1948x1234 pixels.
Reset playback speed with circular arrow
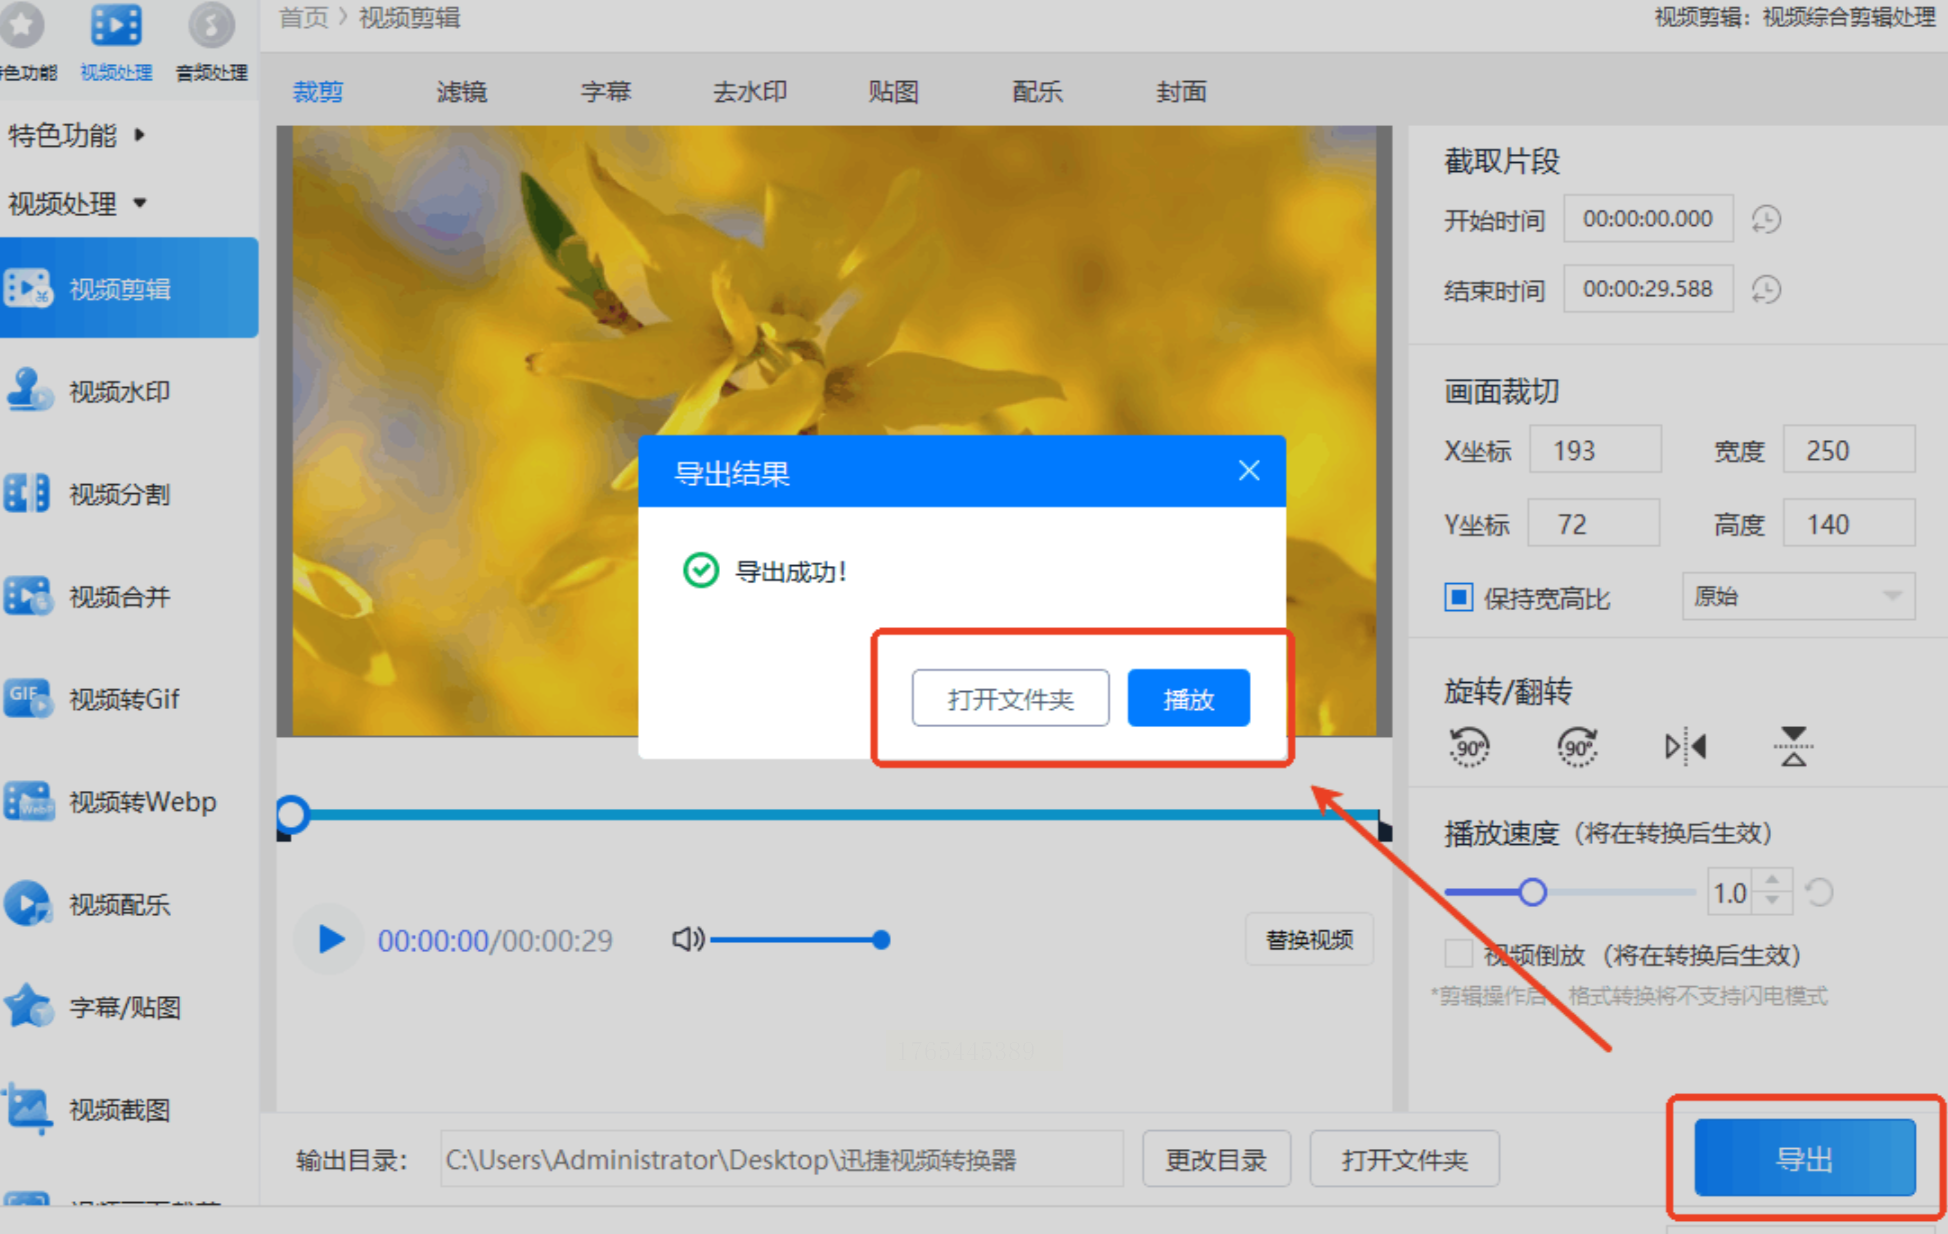(x=1819, y=892)
